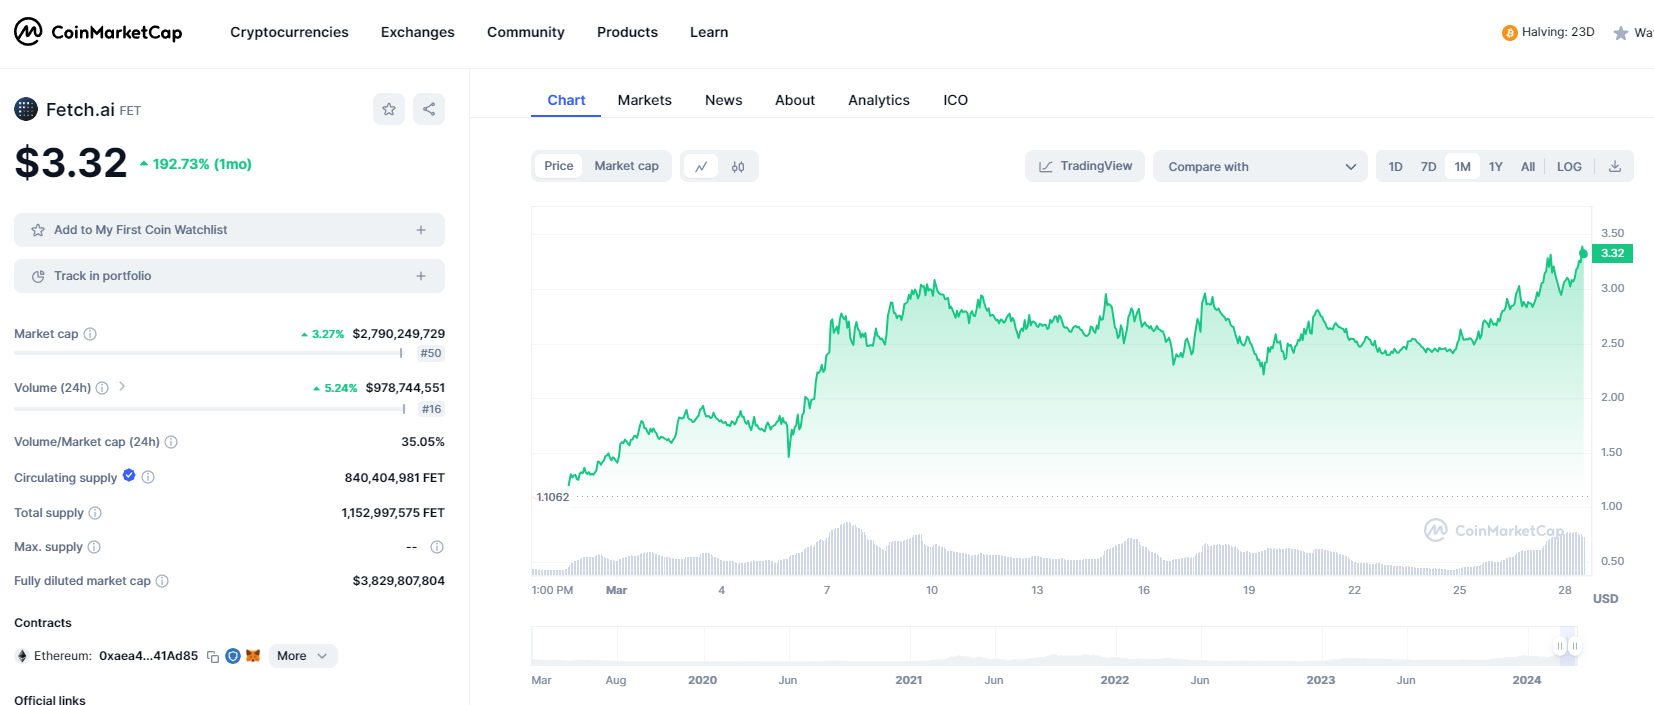Click the download chart icon
This screenshot has width=1654, height=705.
1614,167
